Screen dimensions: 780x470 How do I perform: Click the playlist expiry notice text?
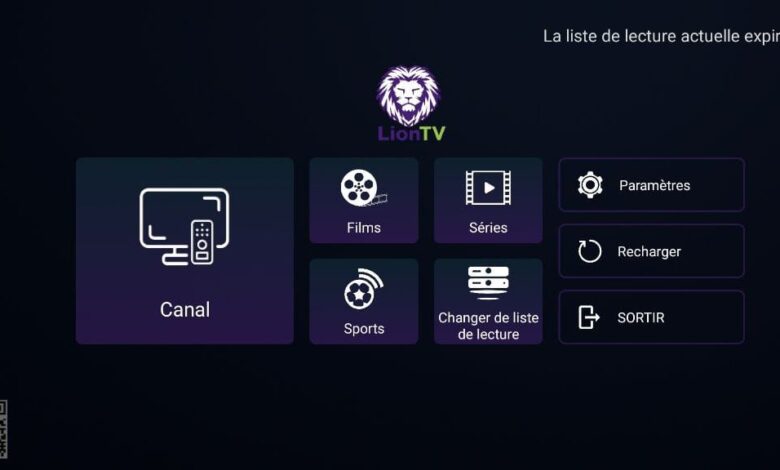tap(661, 36)
